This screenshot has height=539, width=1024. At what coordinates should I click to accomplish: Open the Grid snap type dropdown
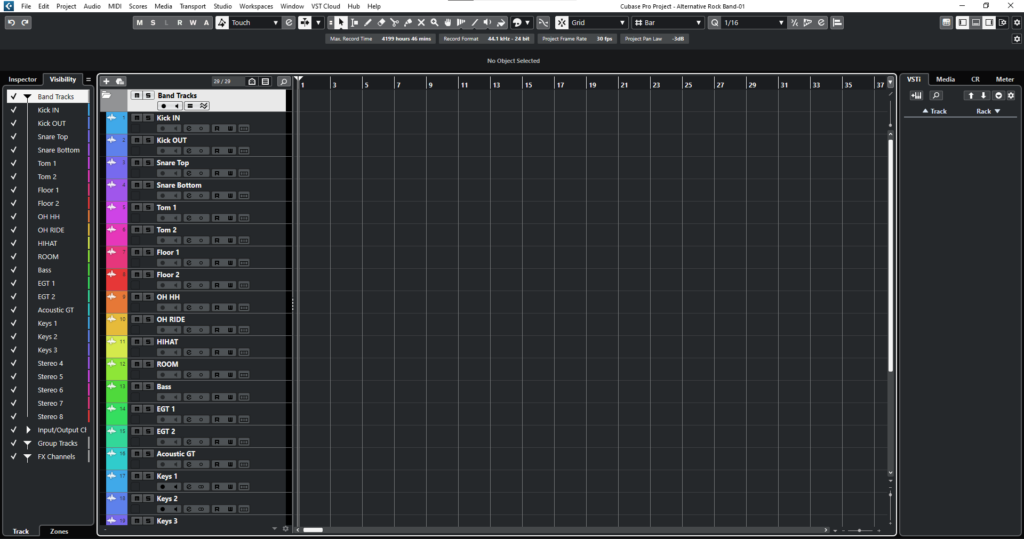598,23
